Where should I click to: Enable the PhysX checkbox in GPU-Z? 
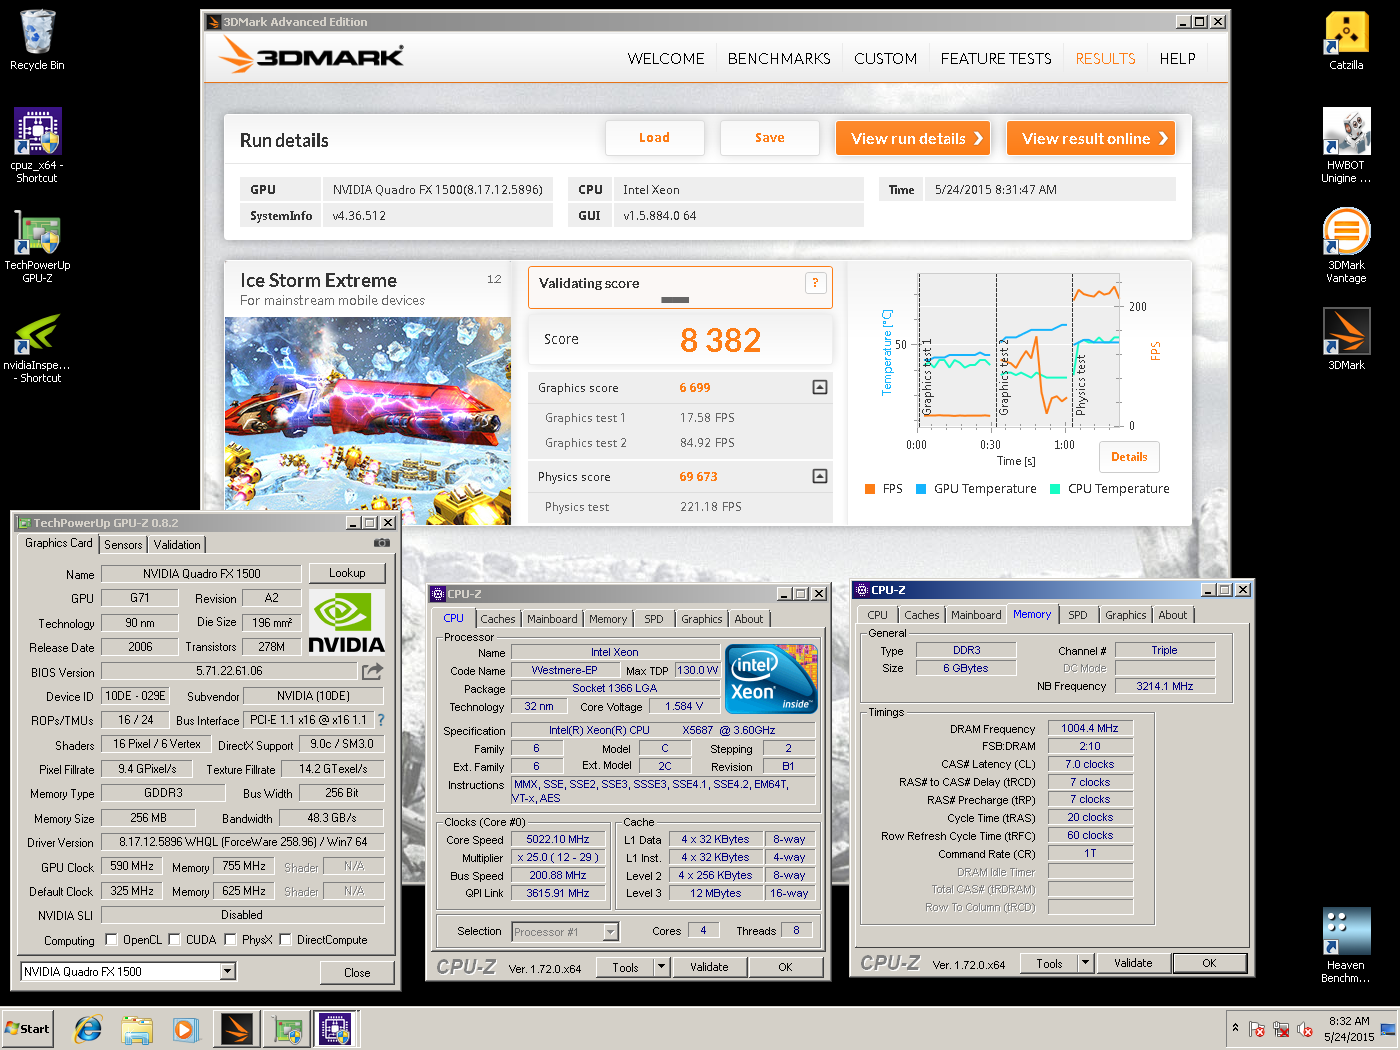click(230, 939)
